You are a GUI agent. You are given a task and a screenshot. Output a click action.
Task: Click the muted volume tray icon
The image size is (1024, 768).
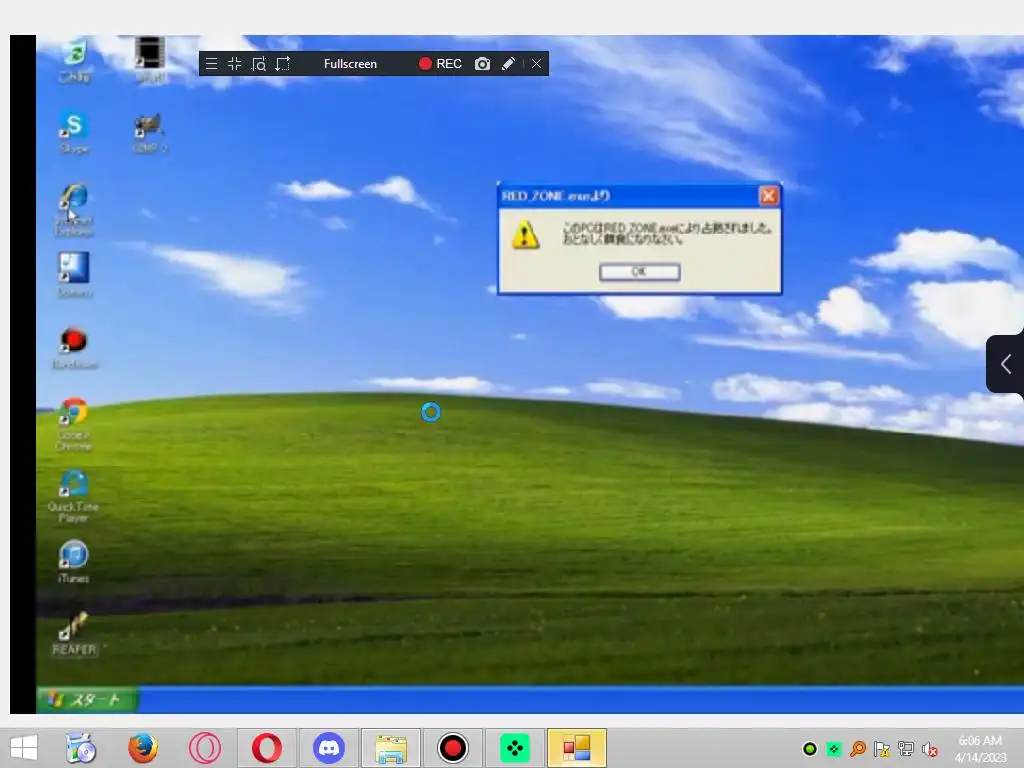click(930, 749)
